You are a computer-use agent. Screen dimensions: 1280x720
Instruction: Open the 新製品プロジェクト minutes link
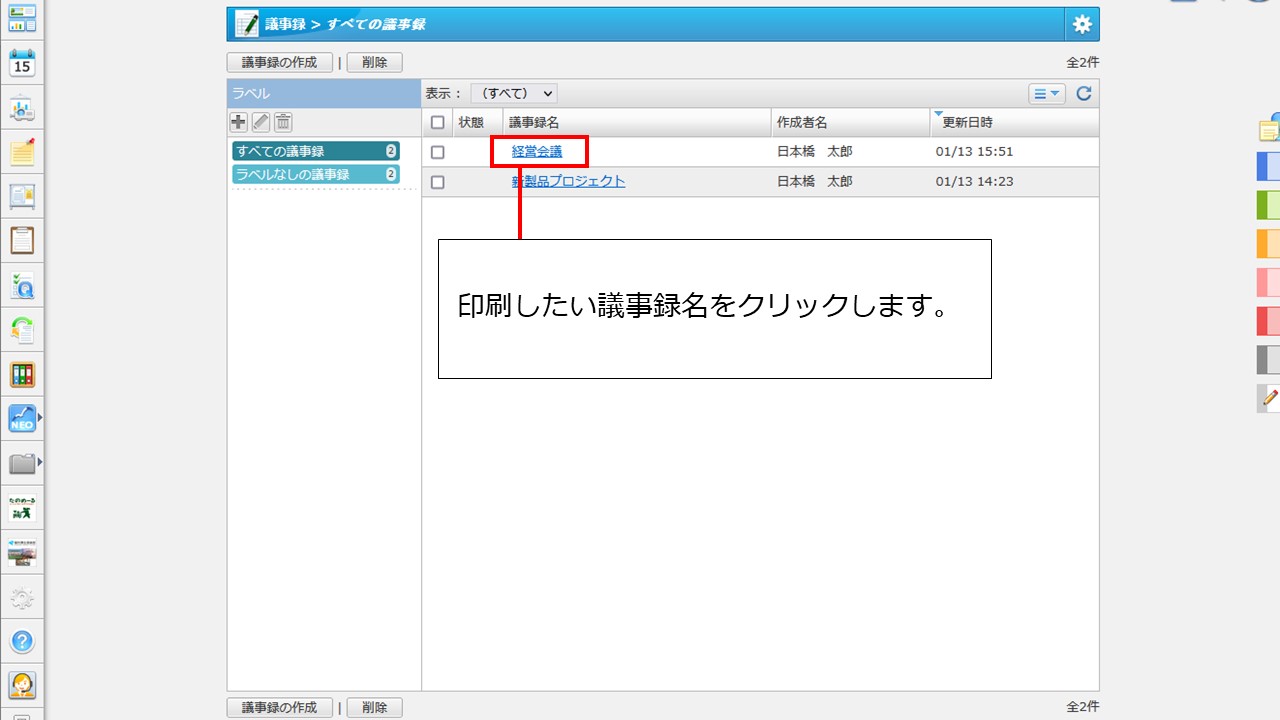click(x=569, y=181)
